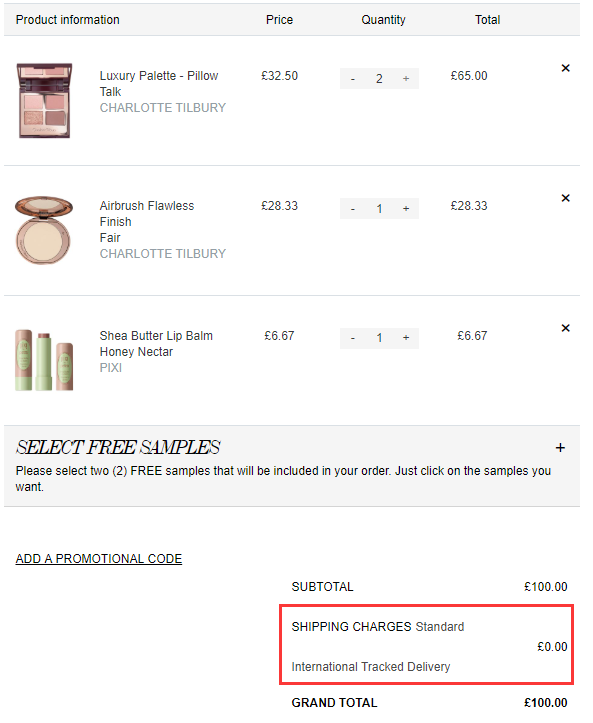
Task: Open Pixi lip balm product thumbnail
Action: click(44, 360)
